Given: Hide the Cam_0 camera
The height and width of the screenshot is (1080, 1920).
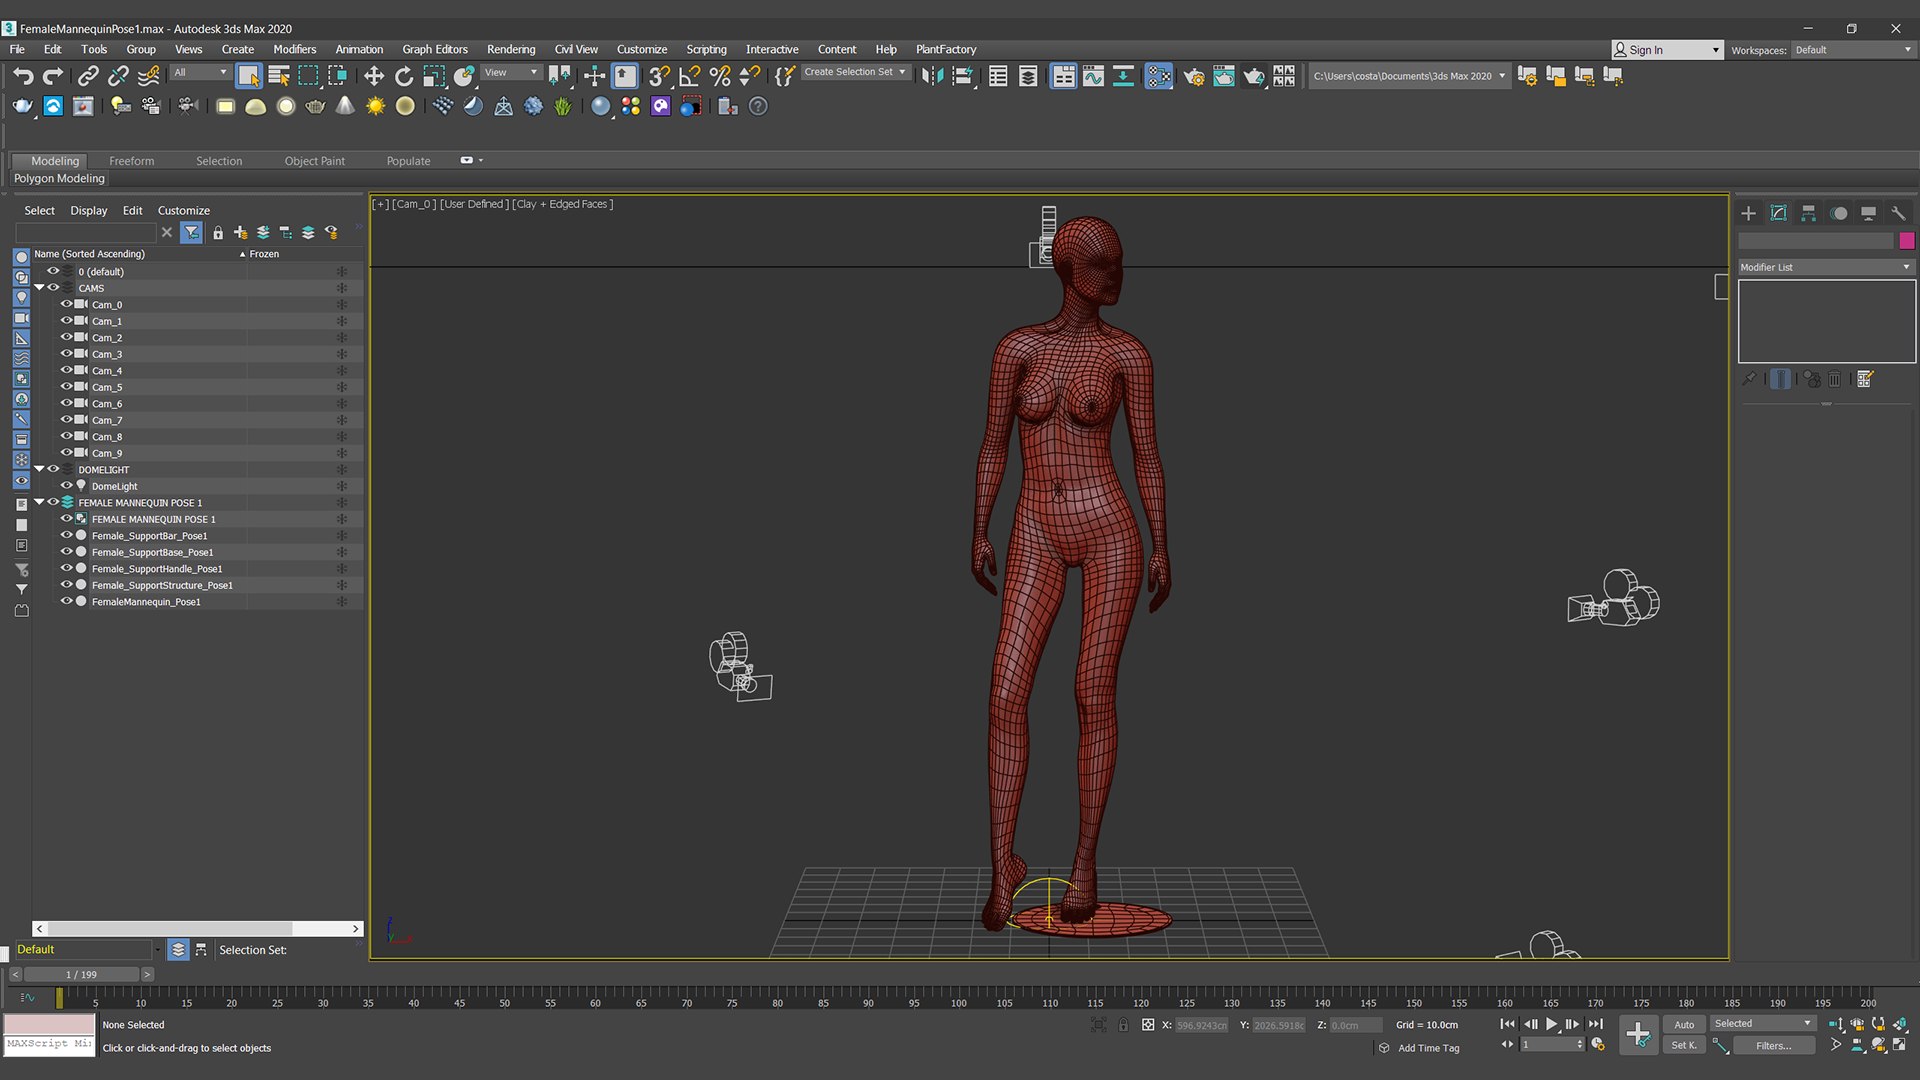Looking at the screenshot, I should 67,304.
